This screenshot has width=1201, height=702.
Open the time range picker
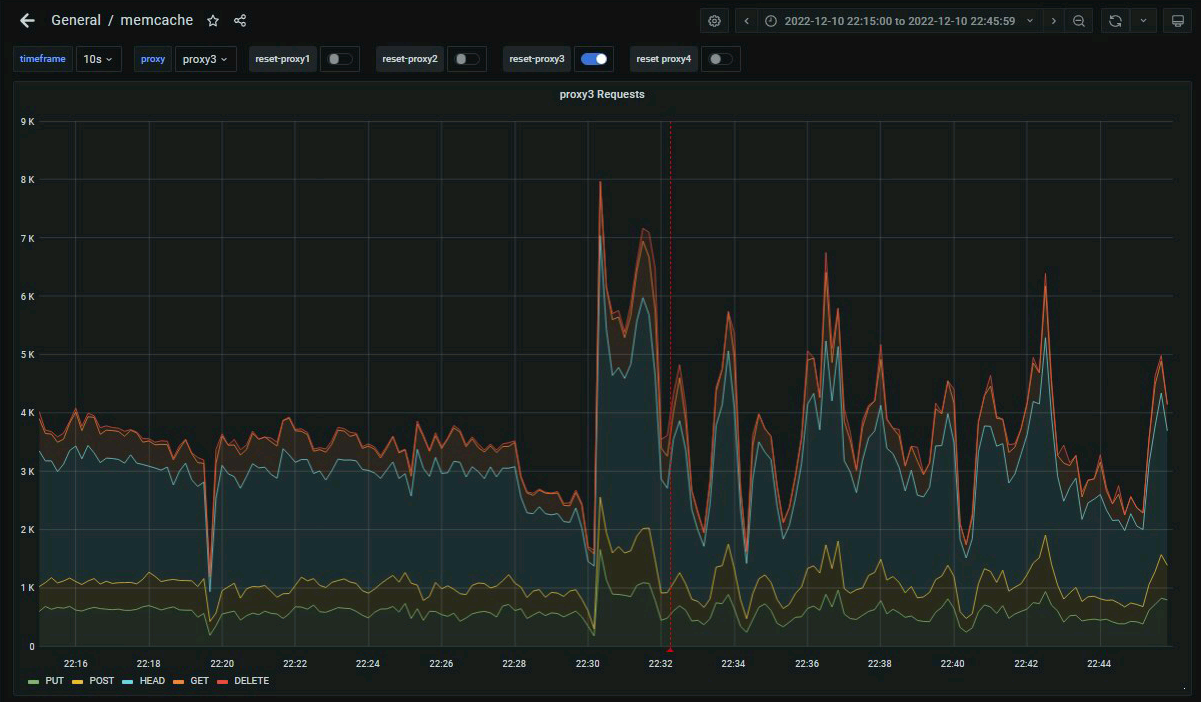tap(897, 21)
